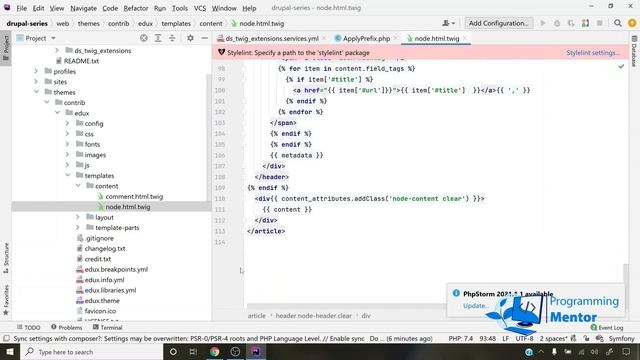Screen dimensions: 640x360
Task: Open the Tools menu
Action: tap(180, 8)
